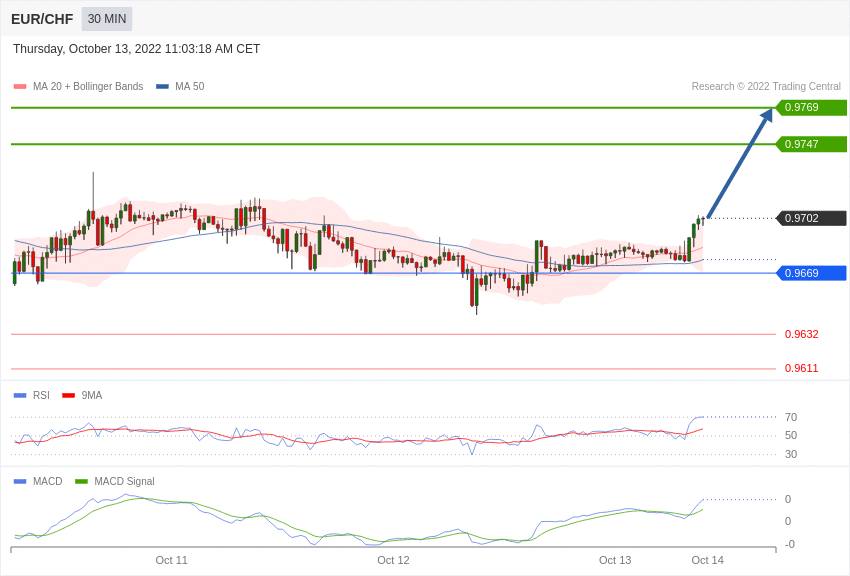Screen dimensions: 850x576
Task: Click the blue MACD legend swatch
Action: pos(20,482)
